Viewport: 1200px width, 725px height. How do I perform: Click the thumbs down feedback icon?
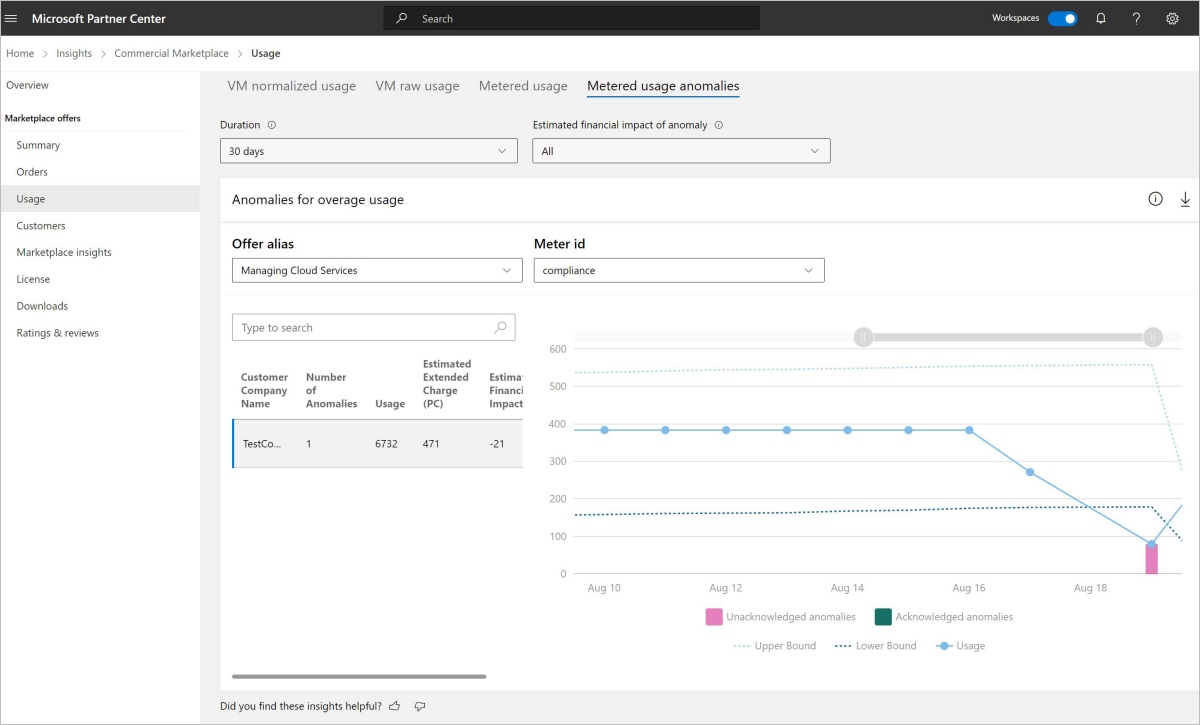(x=420, y=706)
